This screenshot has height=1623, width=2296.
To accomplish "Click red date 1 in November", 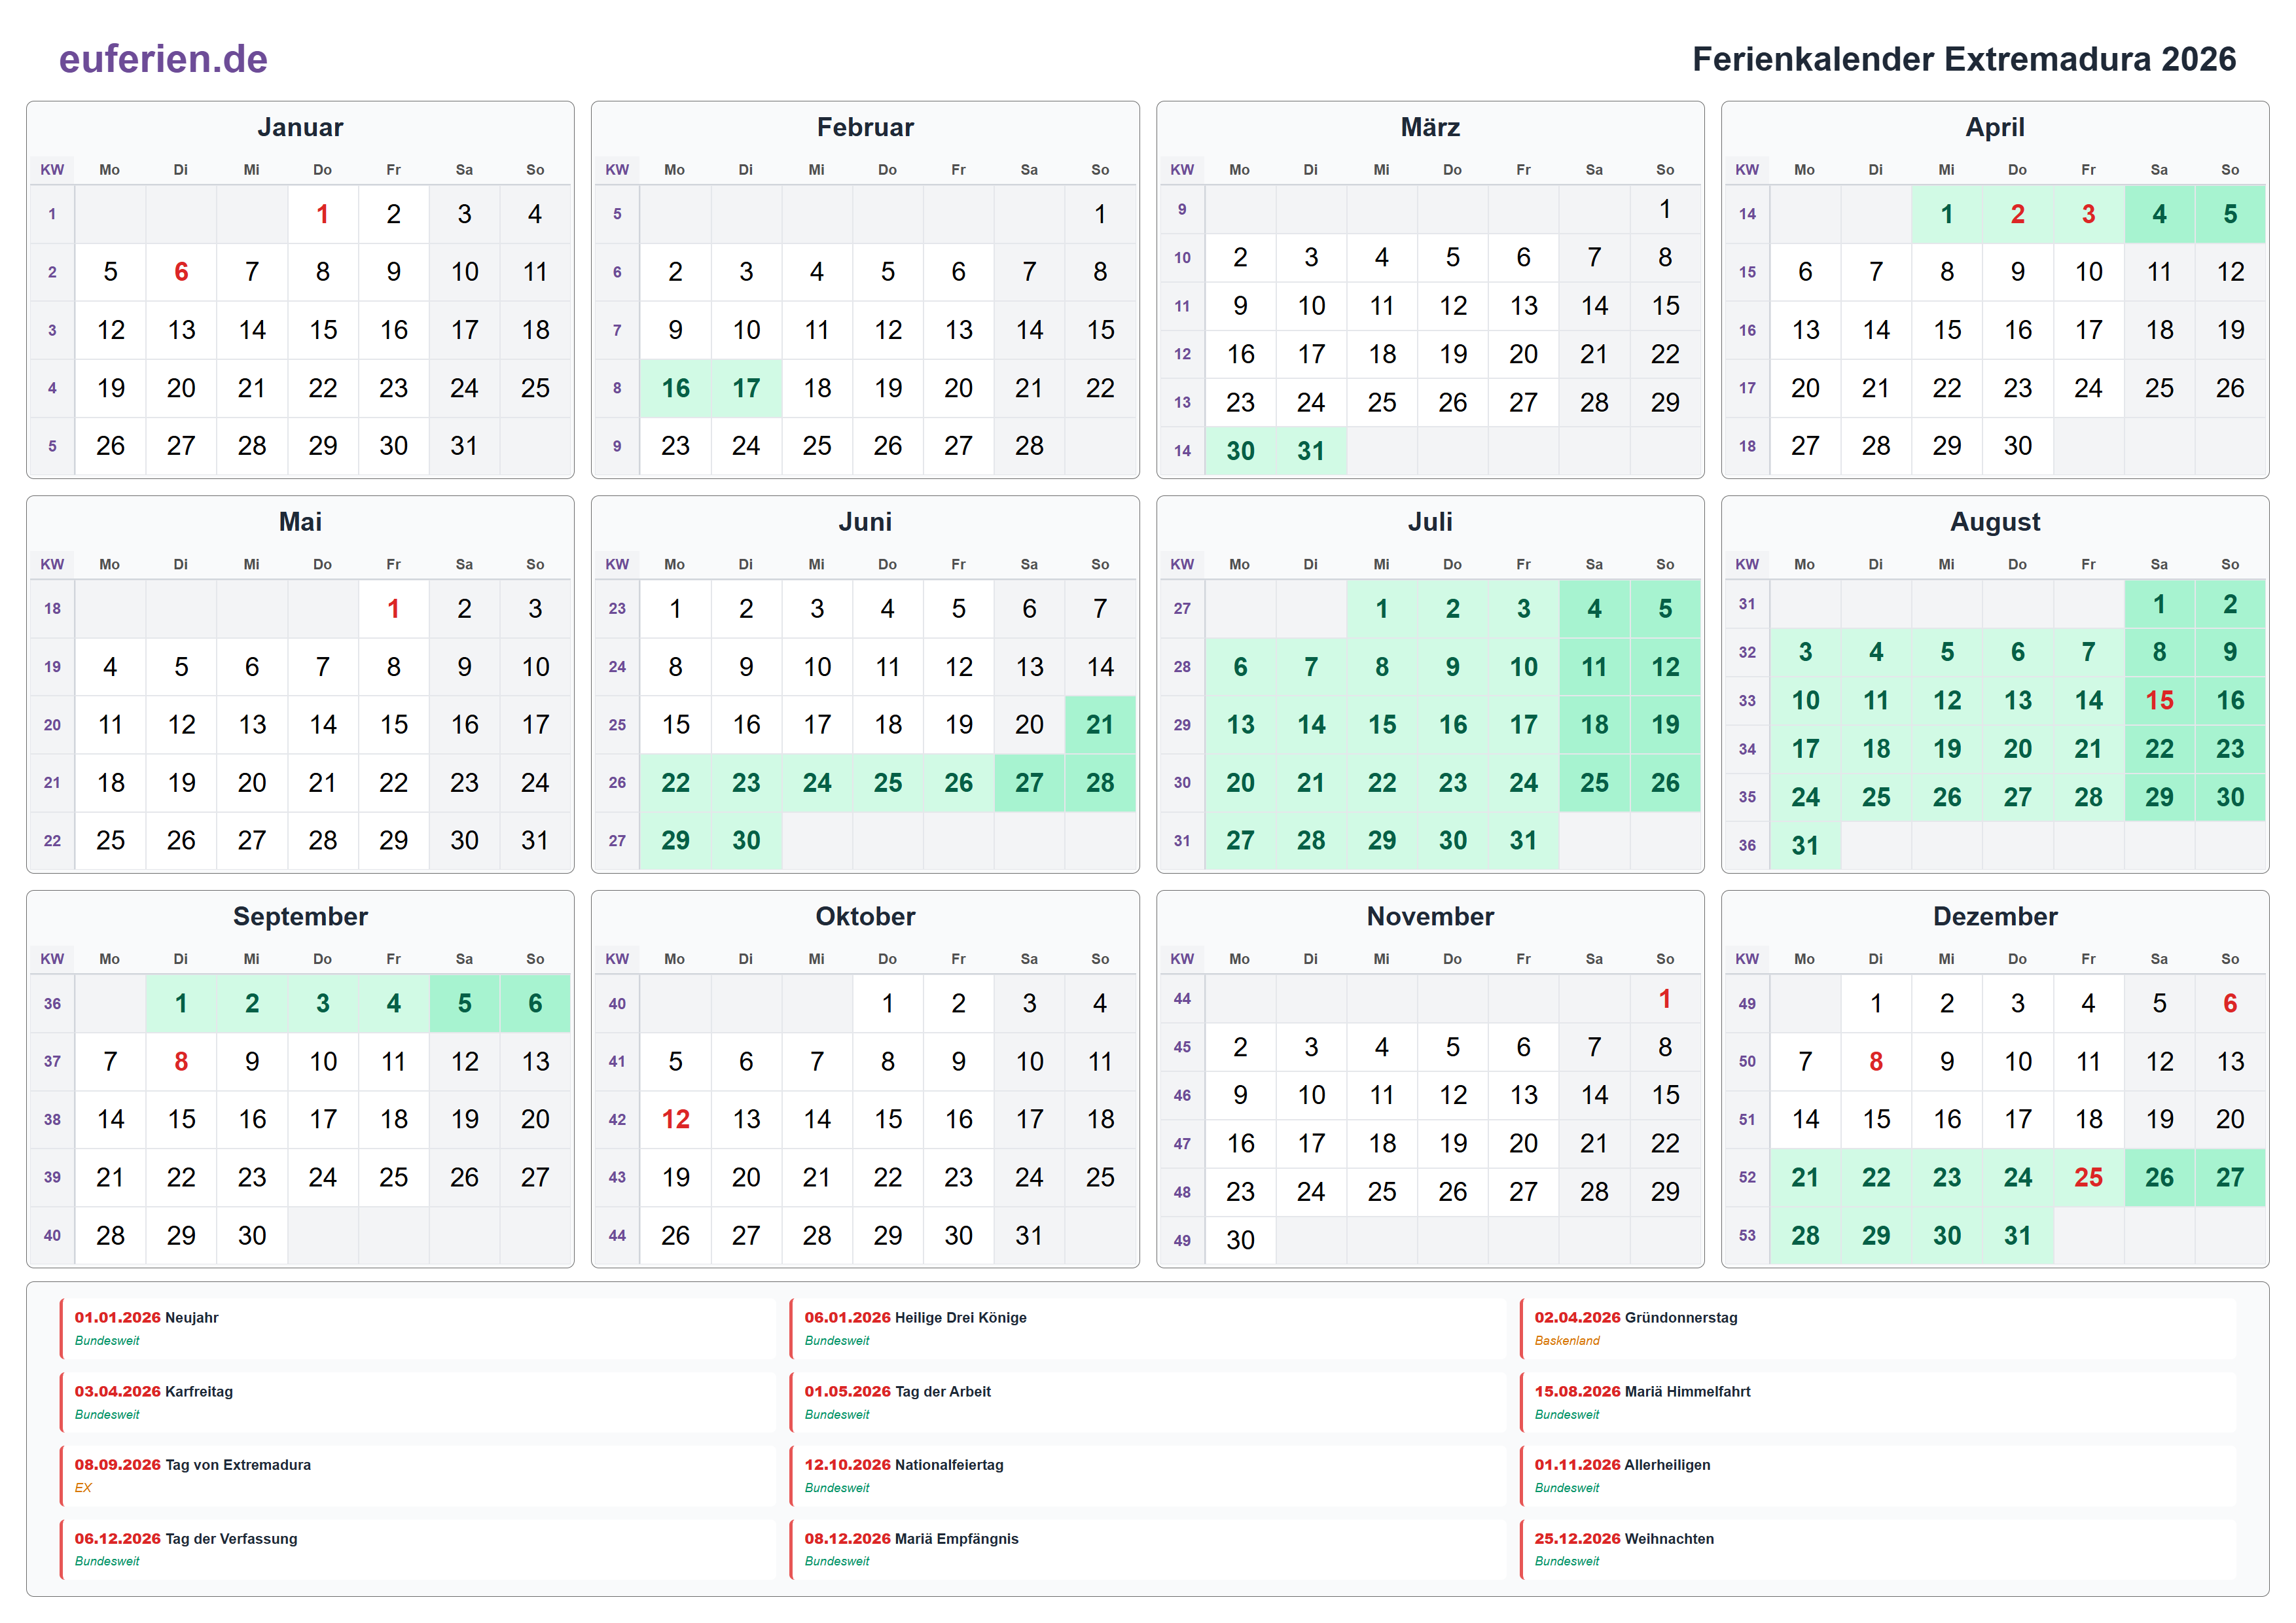I will pyautogui.click(x=1665, y=999).
